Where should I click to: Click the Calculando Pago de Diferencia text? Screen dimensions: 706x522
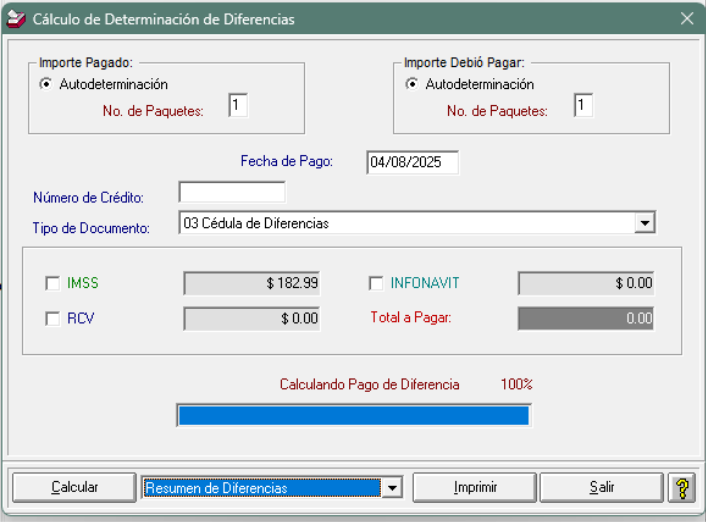[370, 384]
